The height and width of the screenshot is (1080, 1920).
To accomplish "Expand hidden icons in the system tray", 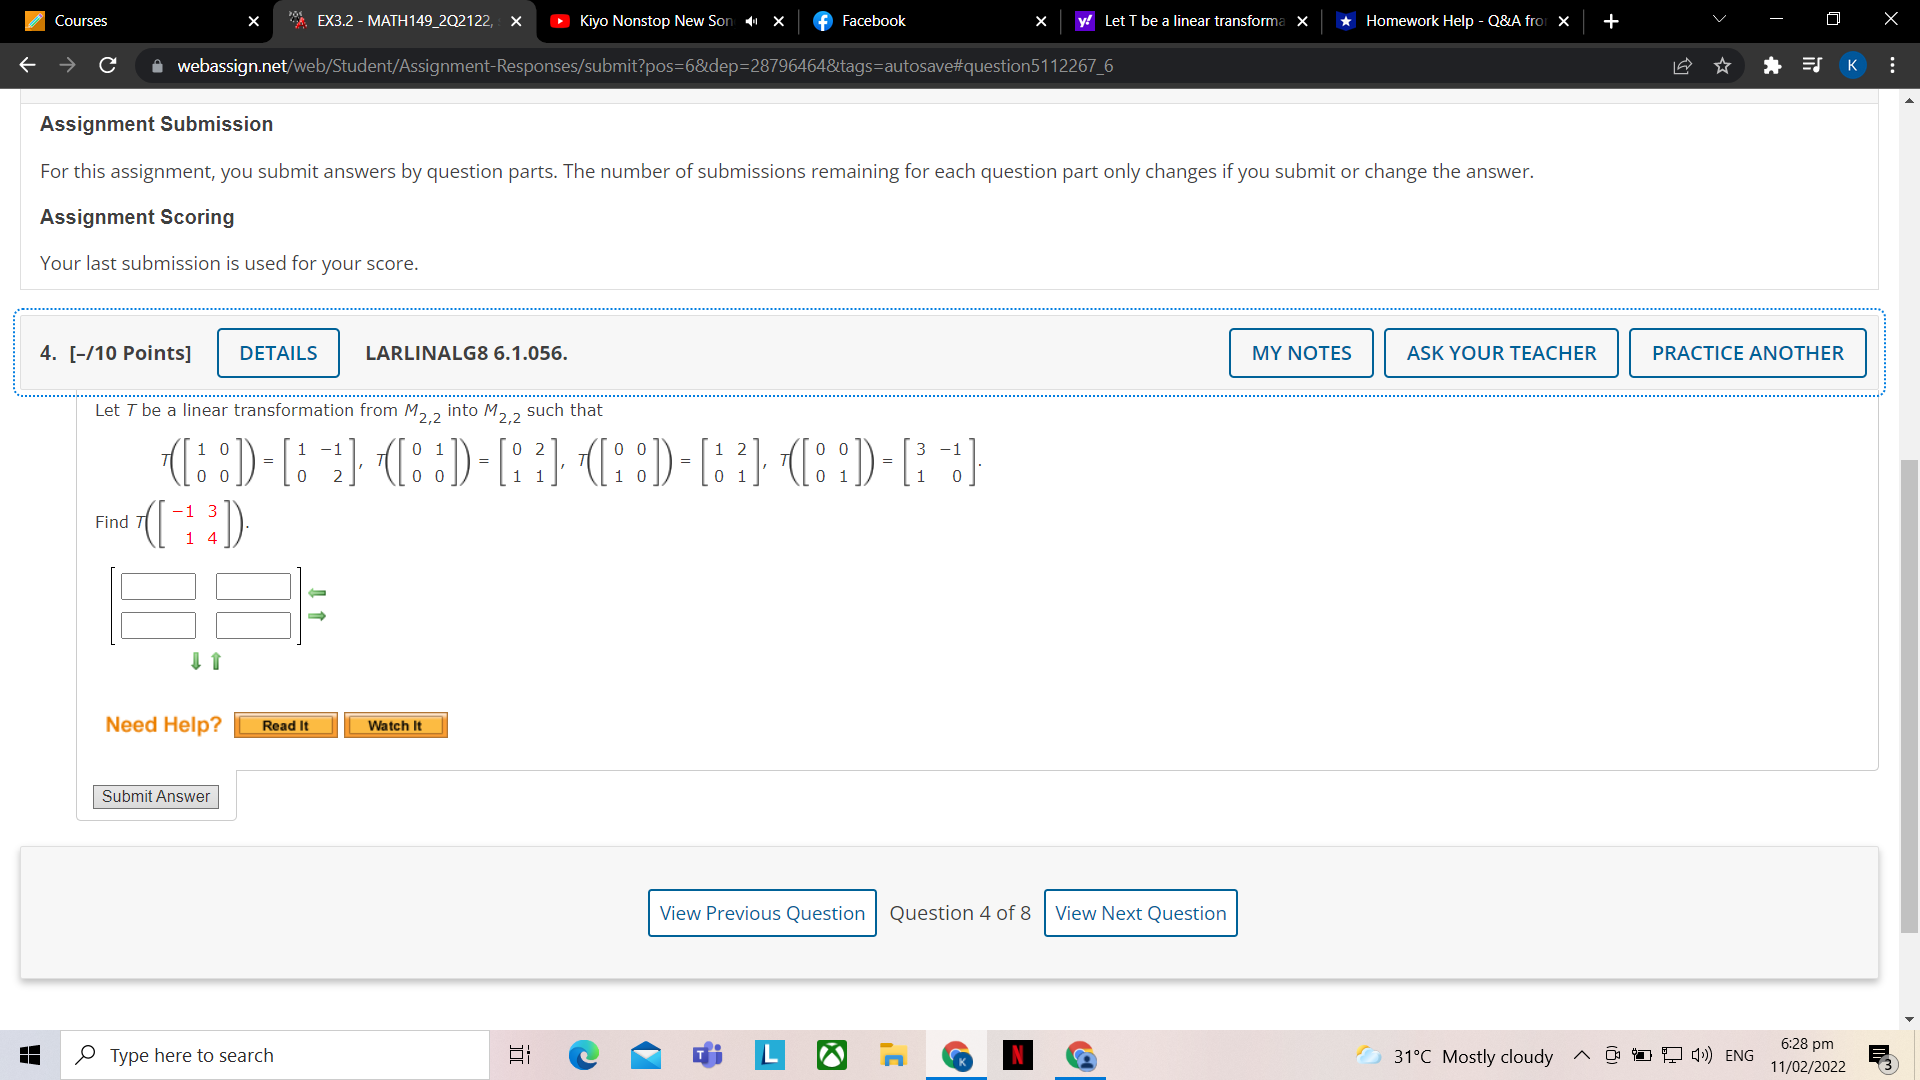I will click(1581, 1055).
